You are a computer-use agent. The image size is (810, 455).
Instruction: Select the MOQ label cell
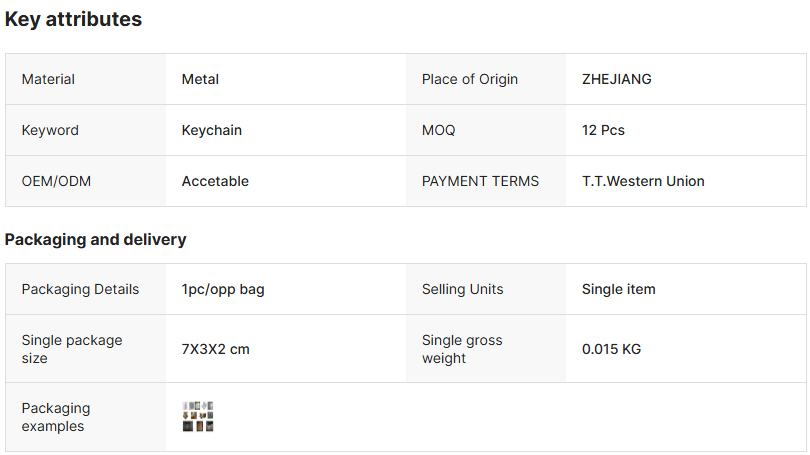[x=438, y=130]
